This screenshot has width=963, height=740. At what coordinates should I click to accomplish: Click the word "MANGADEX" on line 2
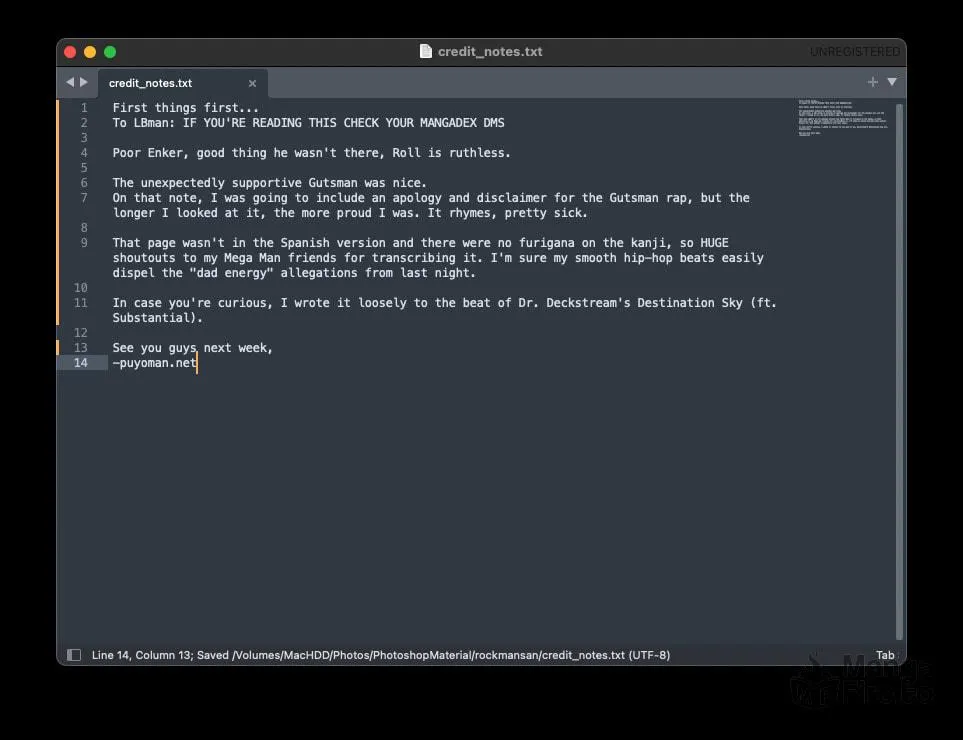coord(448,123)
